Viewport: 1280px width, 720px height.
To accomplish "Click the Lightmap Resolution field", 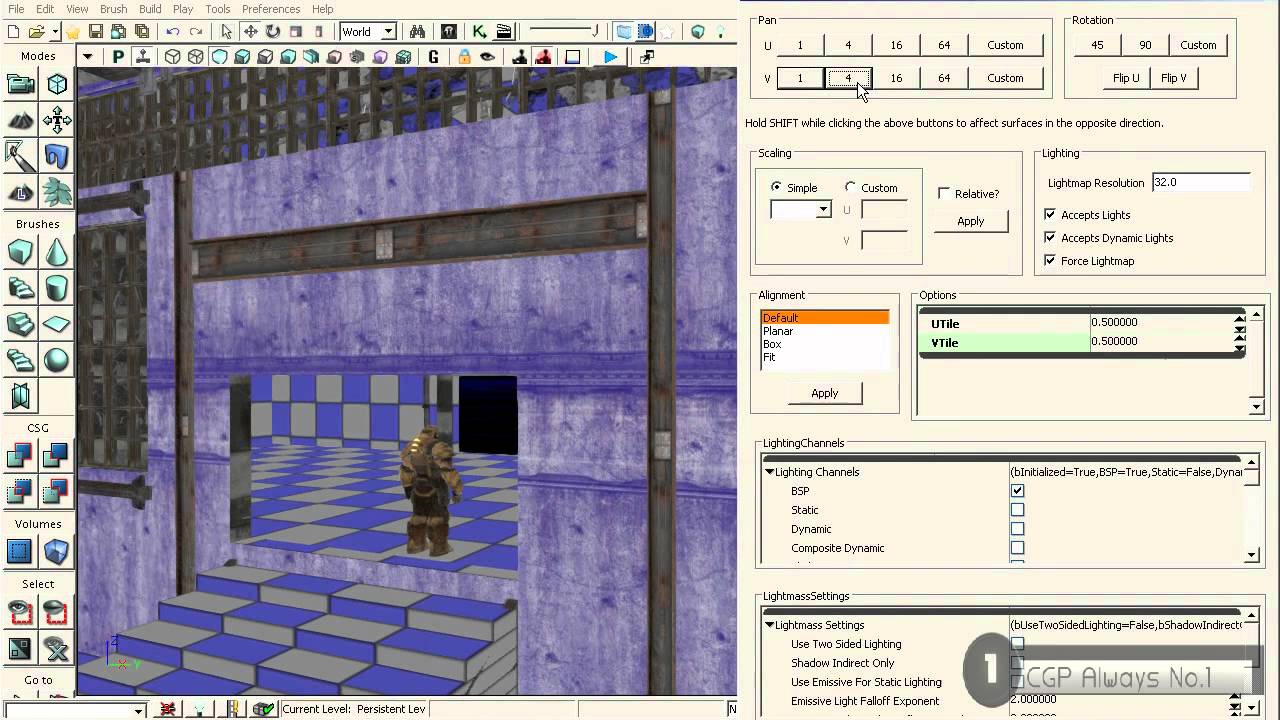I will coord(1201,182).
